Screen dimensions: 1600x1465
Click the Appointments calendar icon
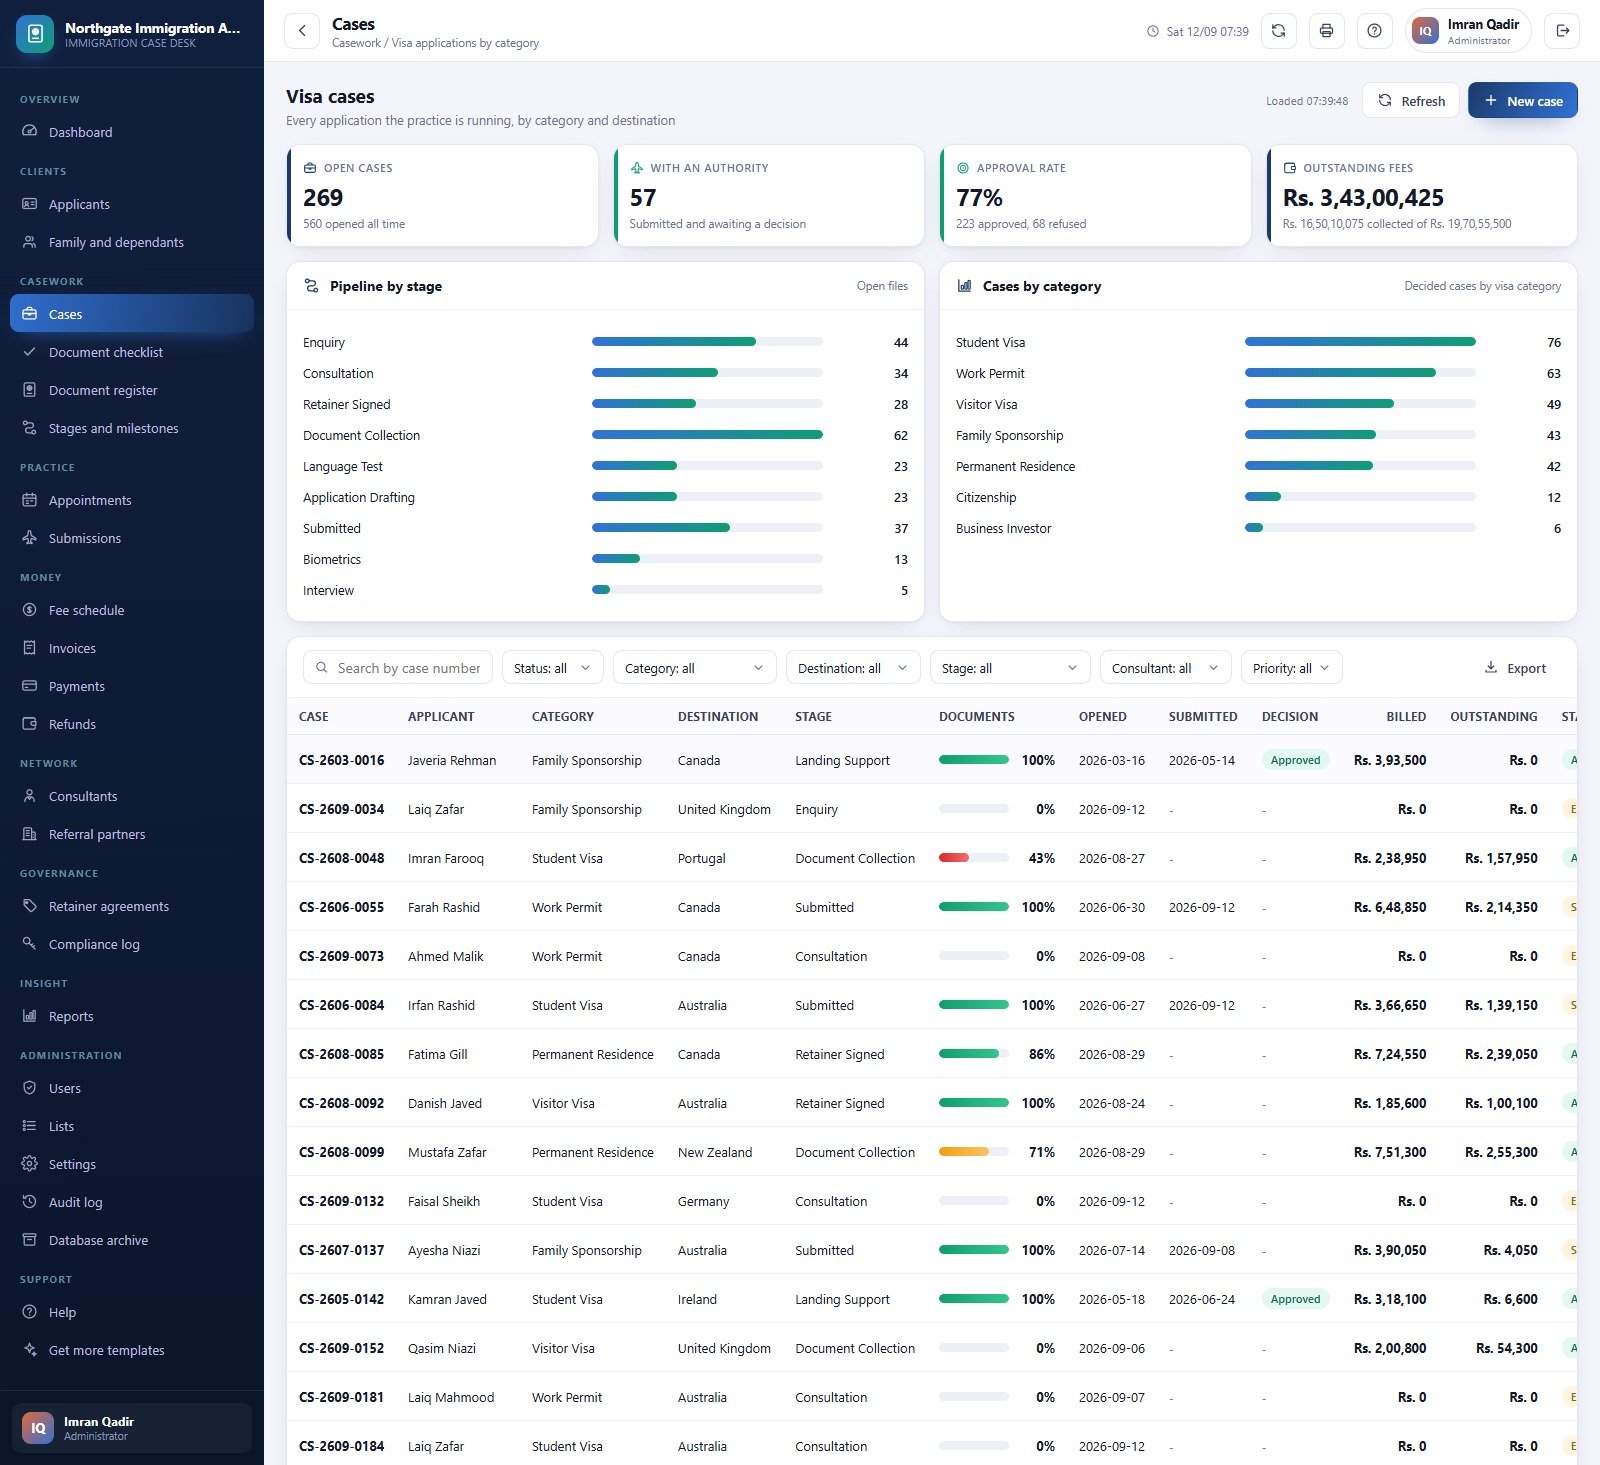30,500
